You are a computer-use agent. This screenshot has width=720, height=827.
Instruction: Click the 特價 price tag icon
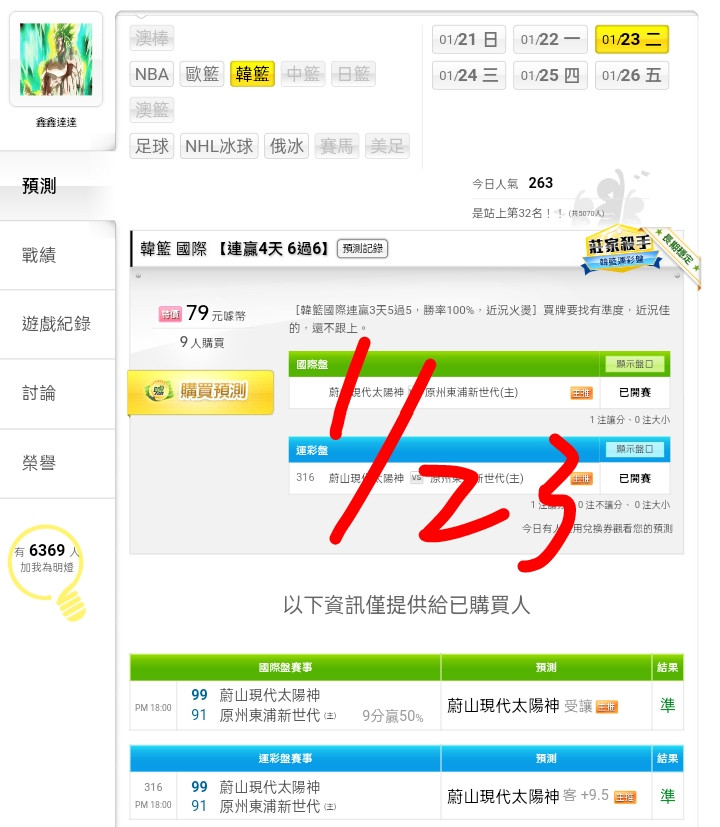[170, 314]
